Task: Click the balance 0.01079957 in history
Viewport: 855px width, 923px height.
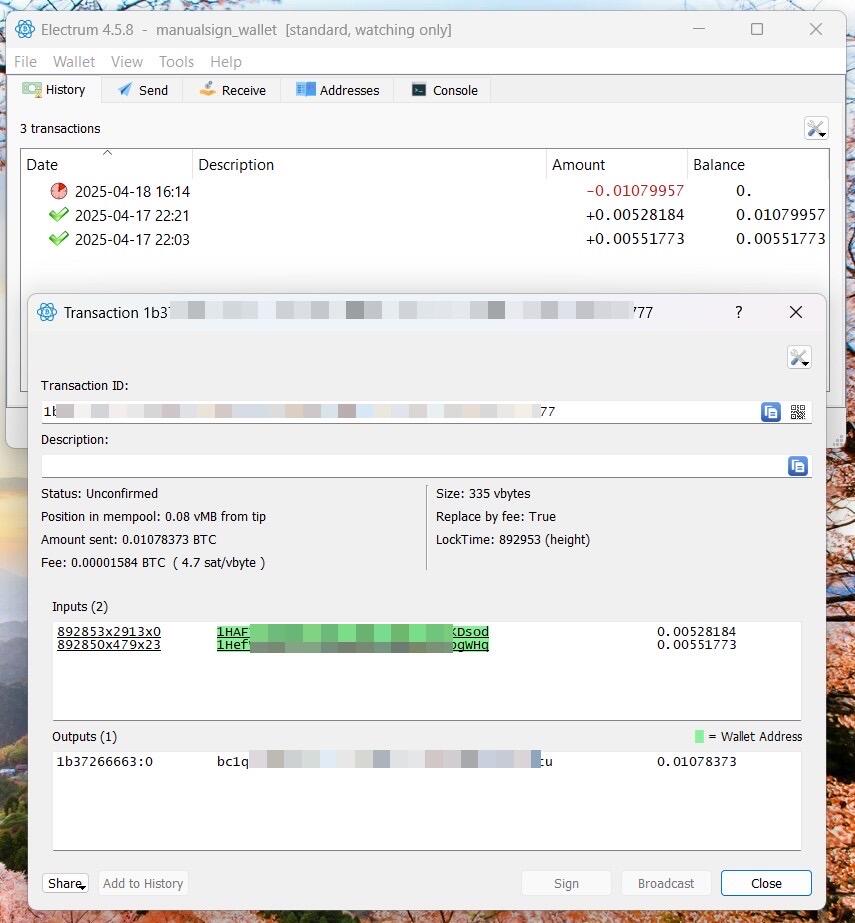Action: click(780, 215)
